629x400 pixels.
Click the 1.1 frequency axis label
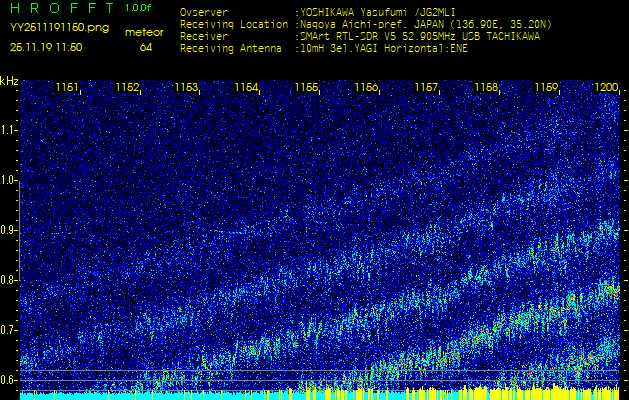tap(7, 130)
